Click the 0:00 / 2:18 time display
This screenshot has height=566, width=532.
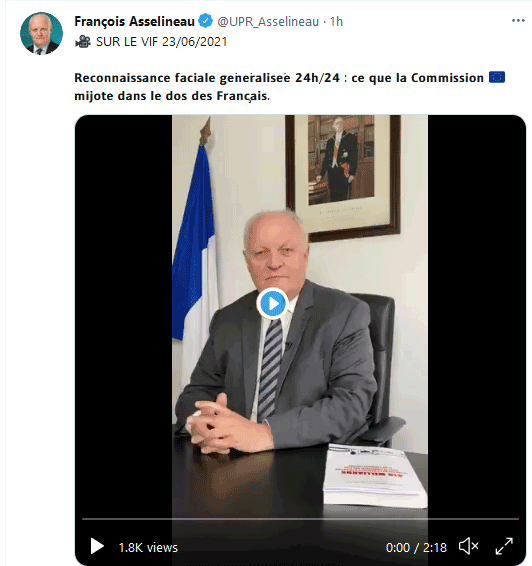(416, 548)
